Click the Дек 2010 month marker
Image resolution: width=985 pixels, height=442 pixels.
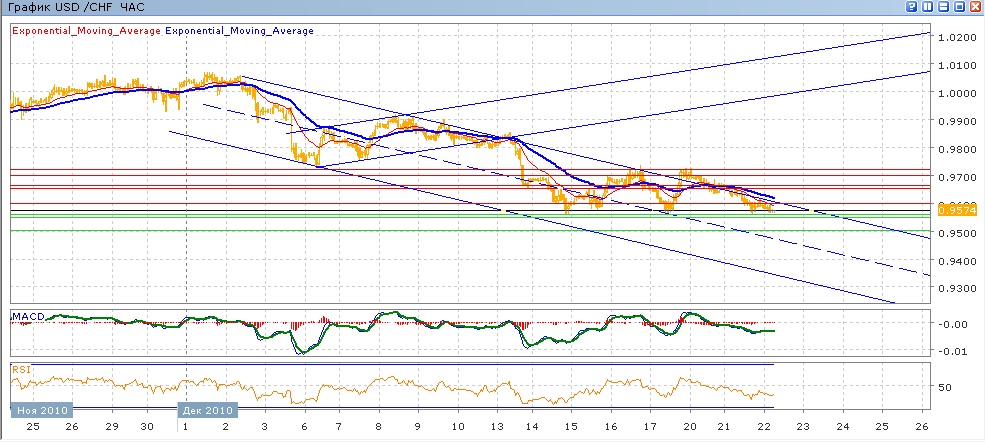207,411
